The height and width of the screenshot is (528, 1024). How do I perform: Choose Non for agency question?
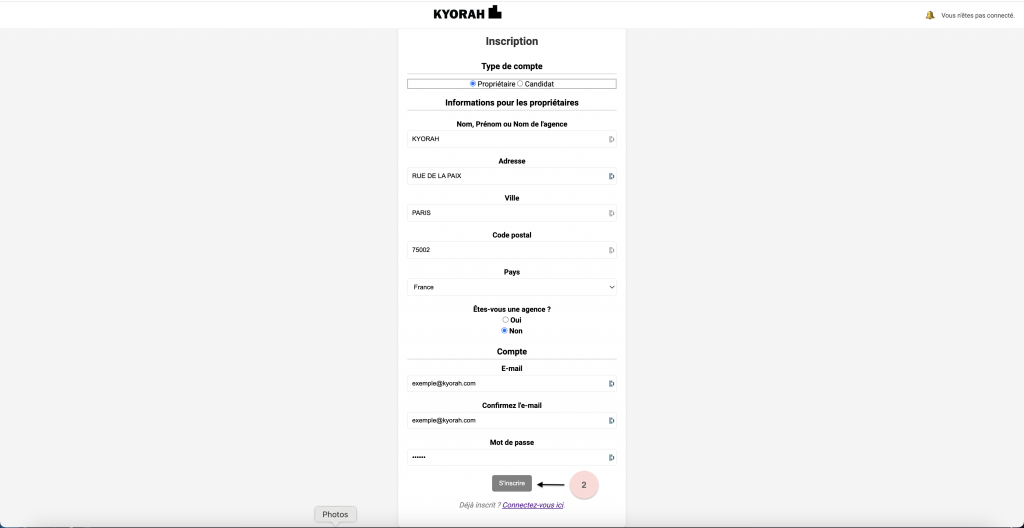tap(505, 331)
